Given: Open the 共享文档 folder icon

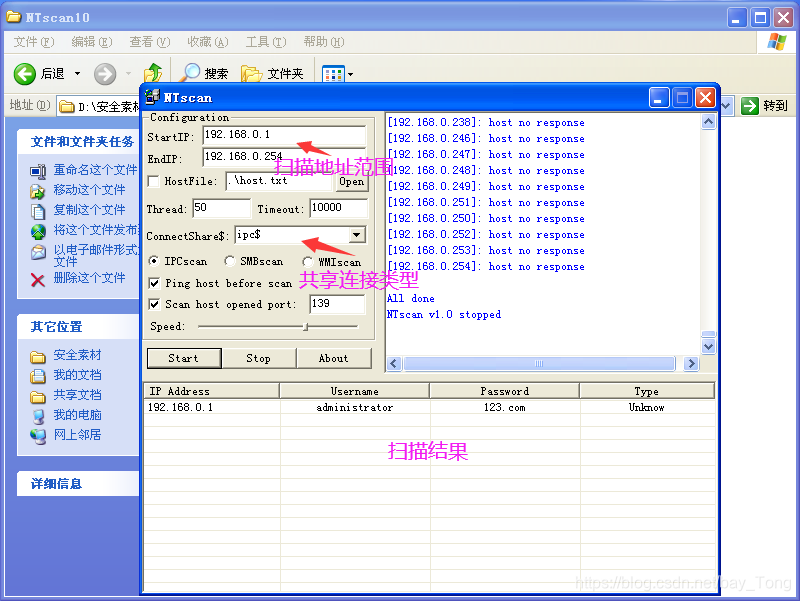Looking at the screenshot, I should [38, 396].
